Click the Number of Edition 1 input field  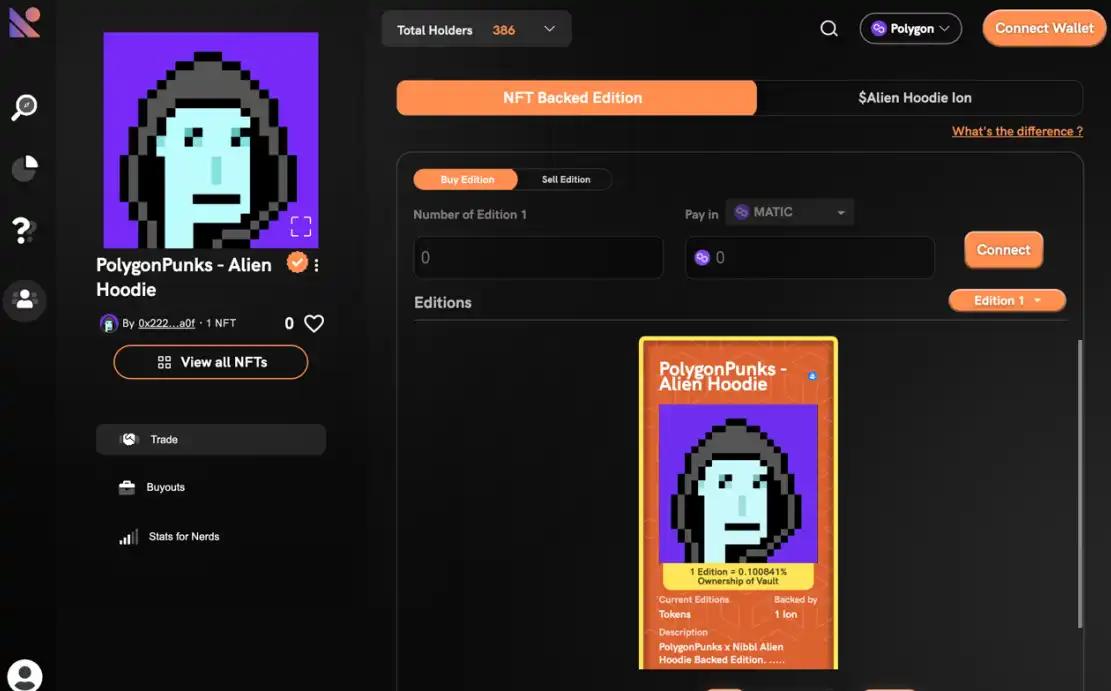click(x=538, y=258)
